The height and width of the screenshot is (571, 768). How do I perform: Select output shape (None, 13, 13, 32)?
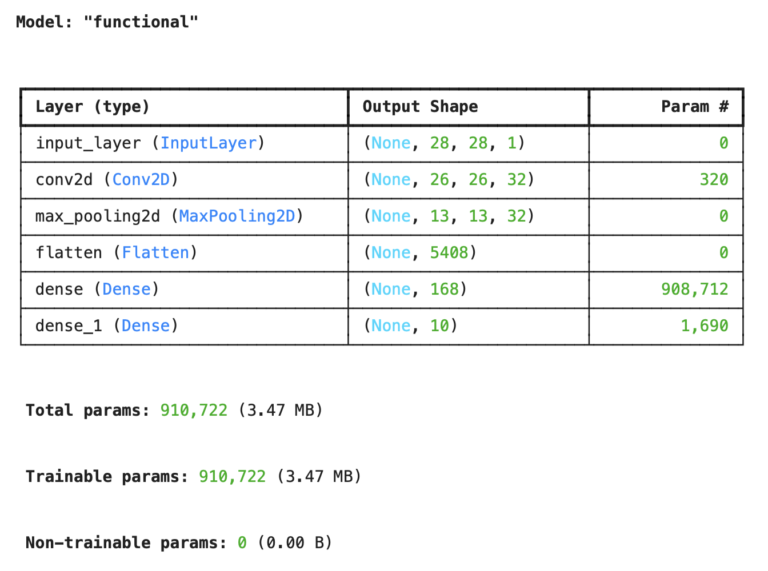pos(449,216)
